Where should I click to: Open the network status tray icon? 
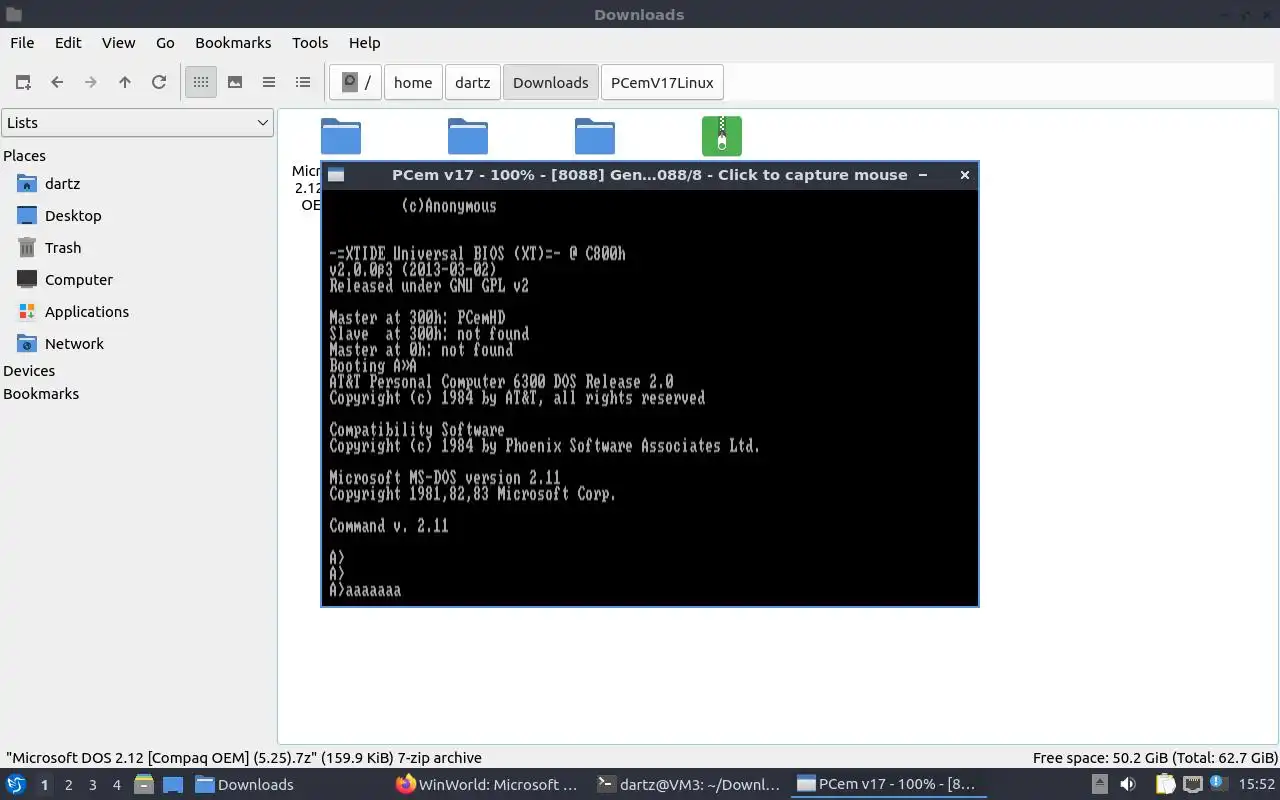point(1192,785)
